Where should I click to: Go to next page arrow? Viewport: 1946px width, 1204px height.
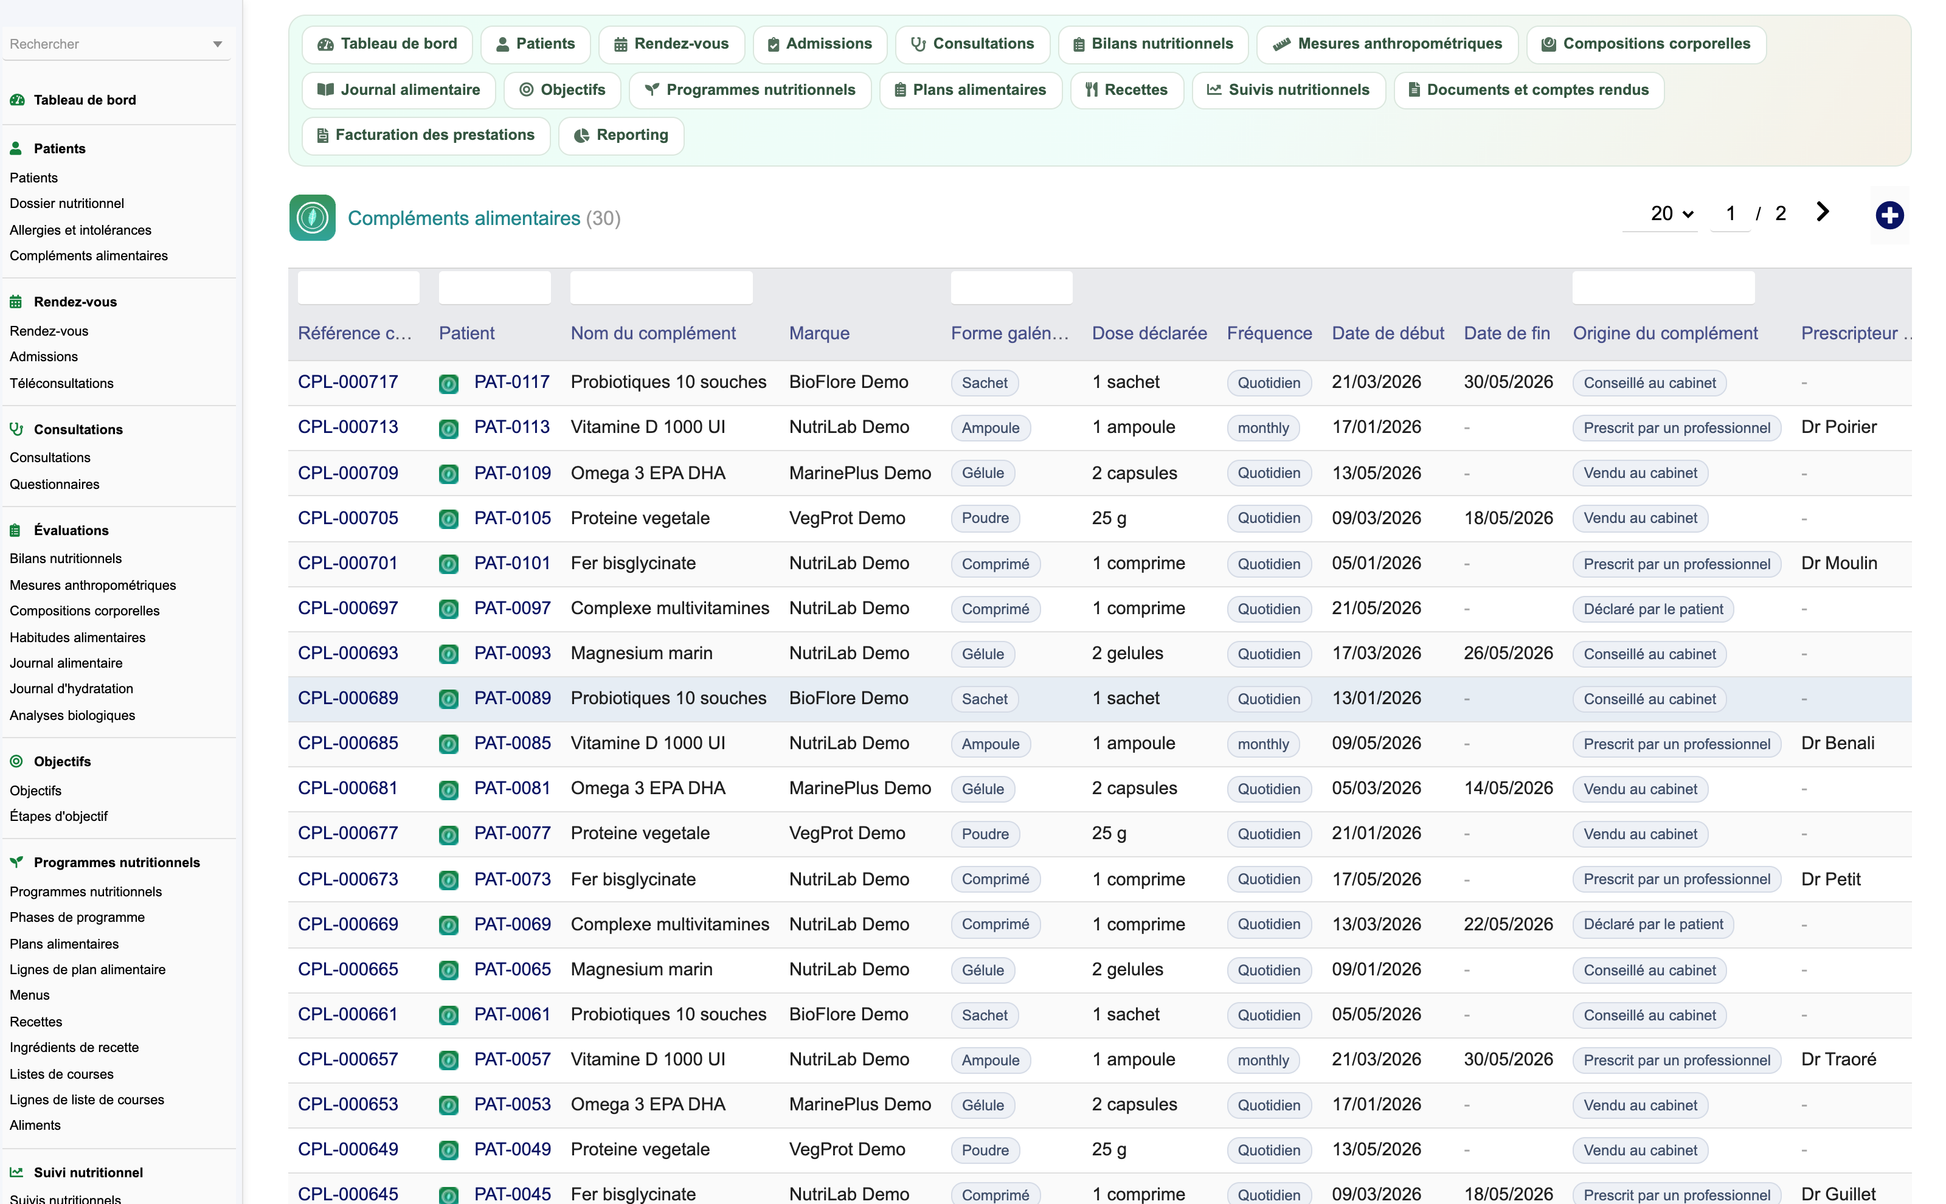point(1822,212)
